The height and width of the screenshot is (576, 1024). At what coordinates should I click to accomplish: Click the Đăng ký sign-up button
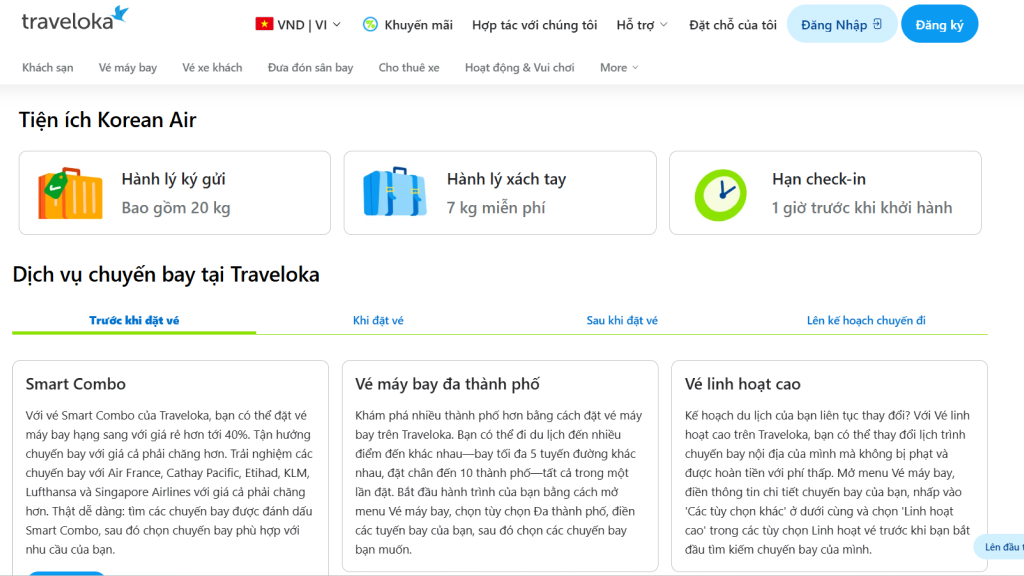click(939, 24)
